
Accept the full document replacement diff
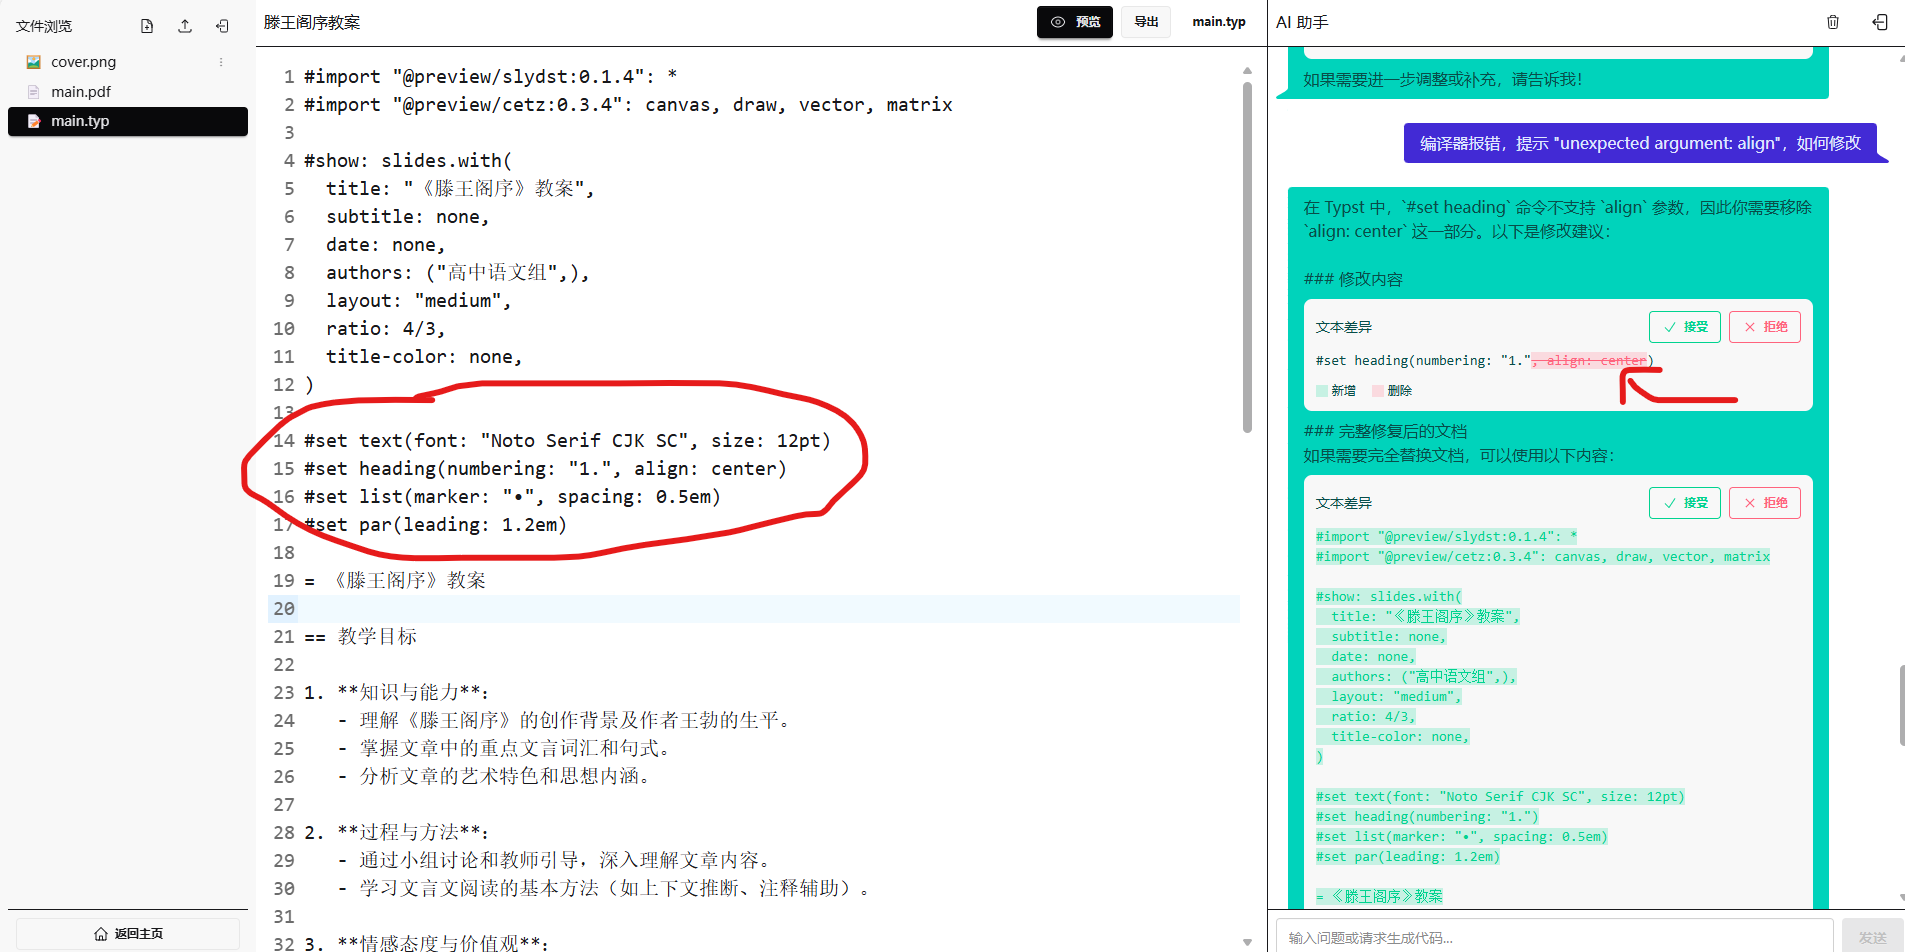[1684, 502]
